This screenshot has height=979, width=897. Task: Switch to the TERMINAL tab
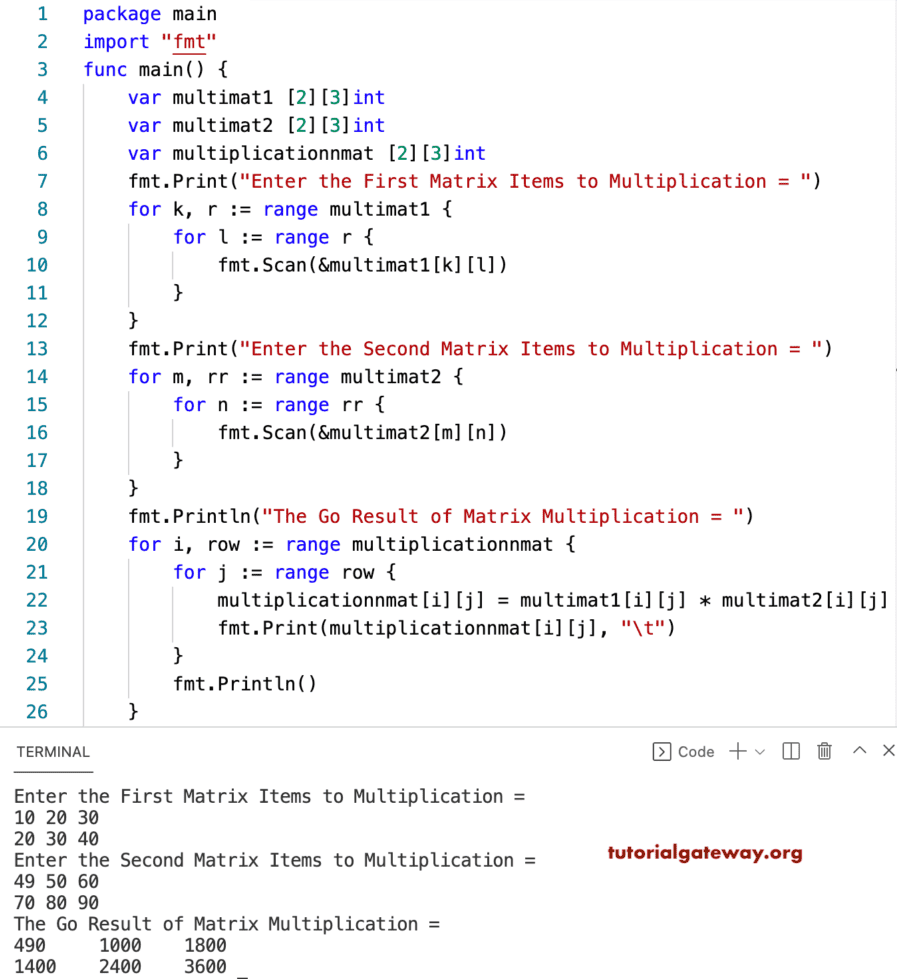pyautogui.click(x=52, y=751)
